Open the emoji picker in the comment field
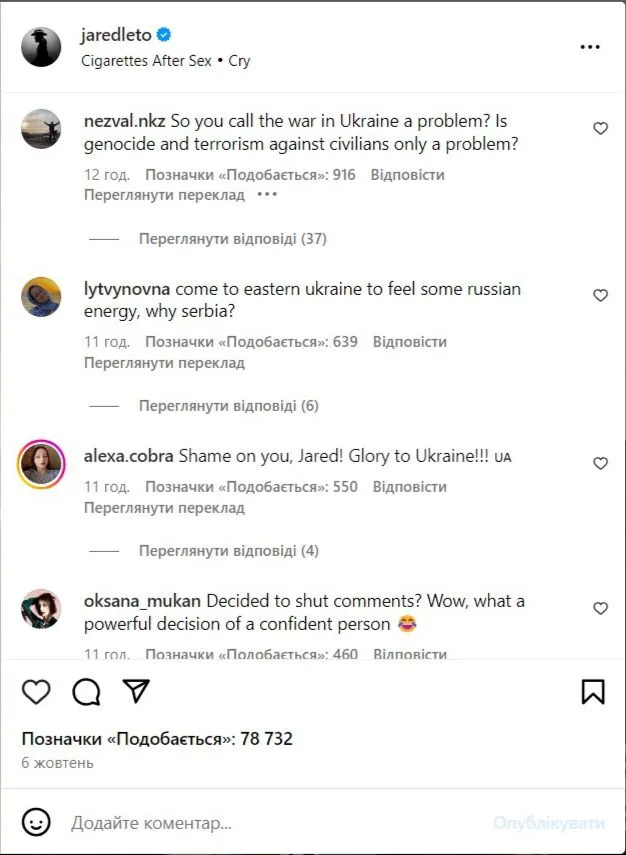This screenshot has width=626, height=855. [37, 822]
